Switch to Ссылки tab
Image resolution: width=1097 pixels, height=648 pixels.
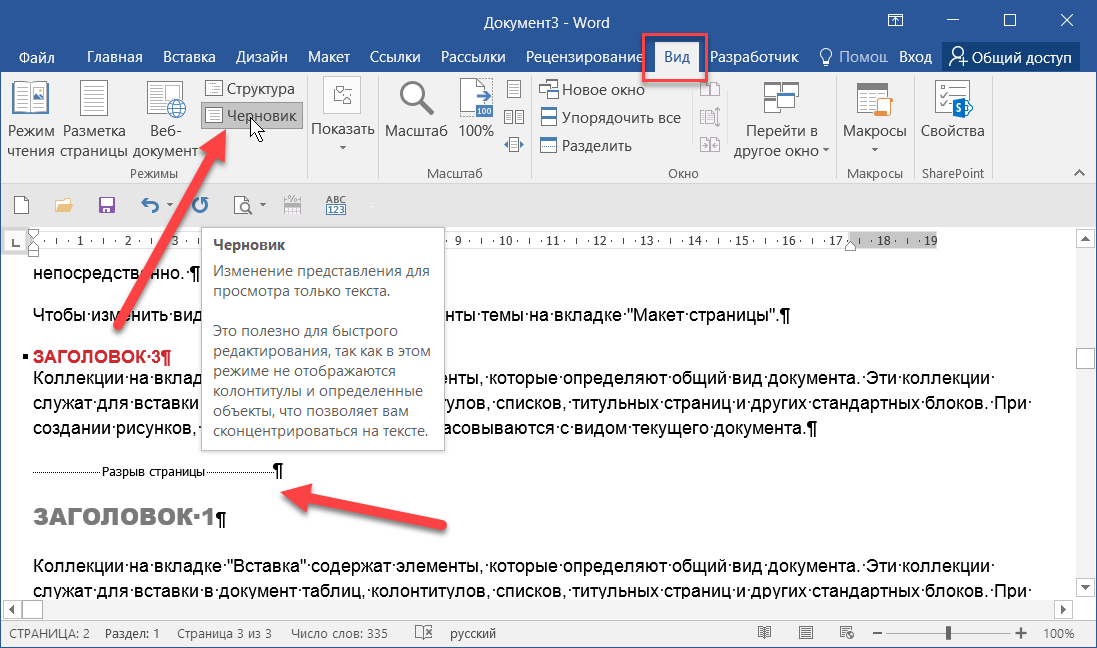(x=395, y=57)
